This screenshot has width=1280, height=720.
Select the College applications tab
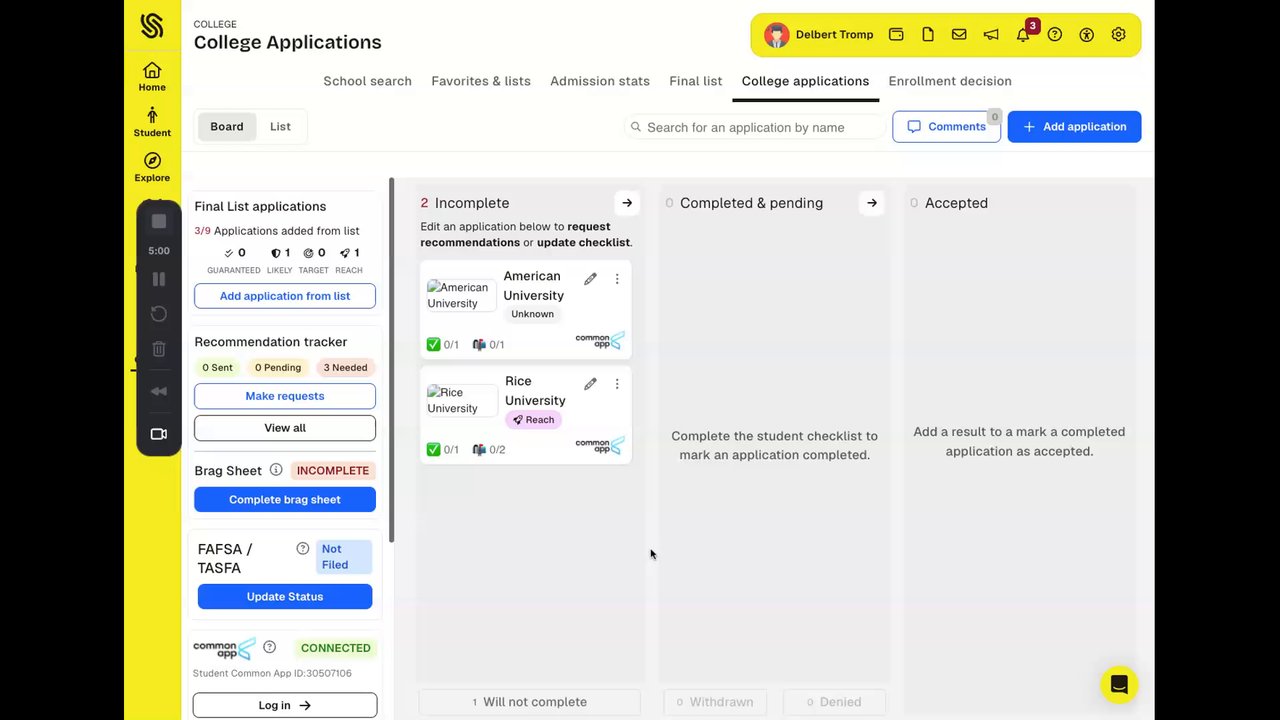click(x=805, y=81)
